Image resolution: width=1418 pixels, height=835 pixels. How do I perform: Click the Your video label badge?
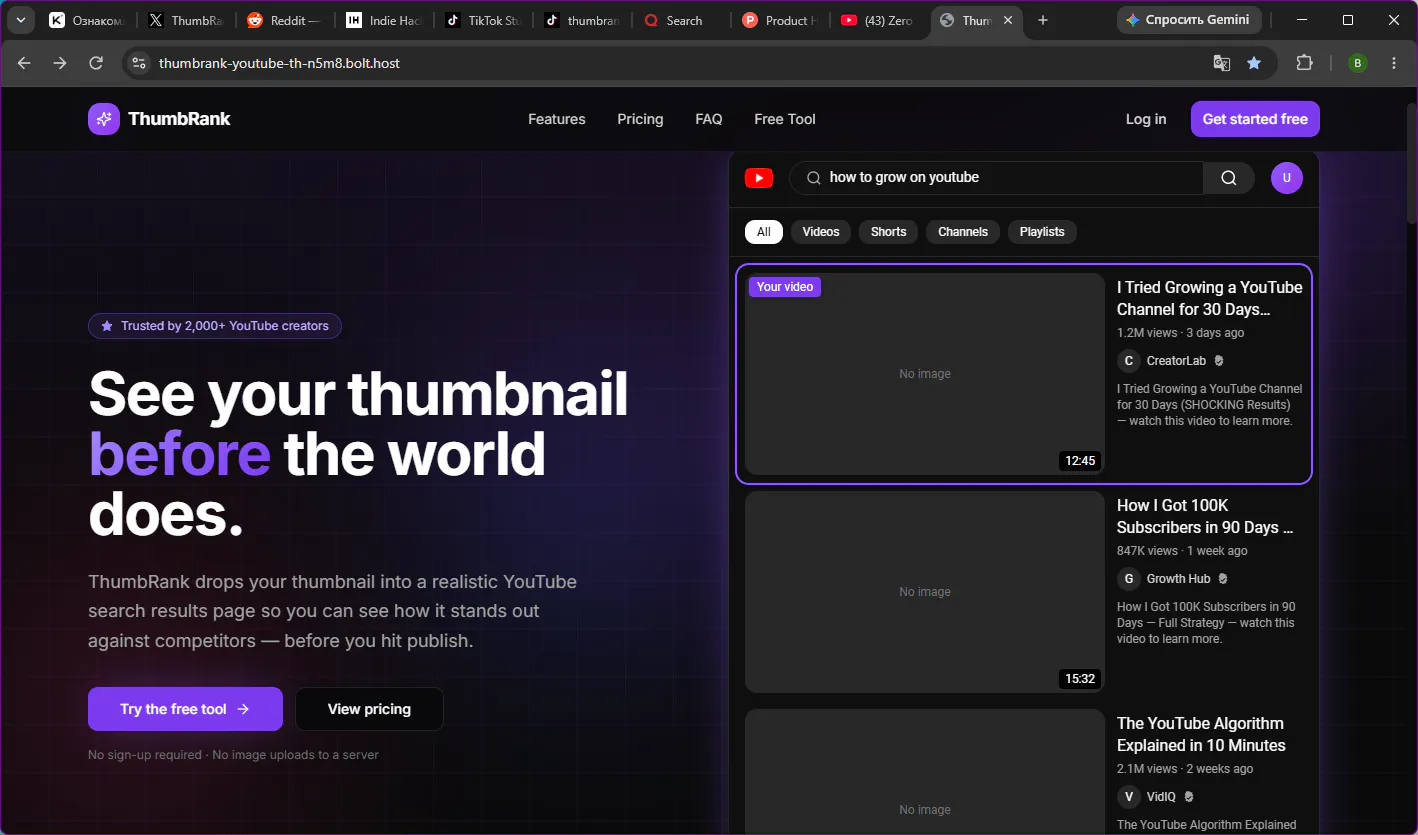tap(785, 287)
